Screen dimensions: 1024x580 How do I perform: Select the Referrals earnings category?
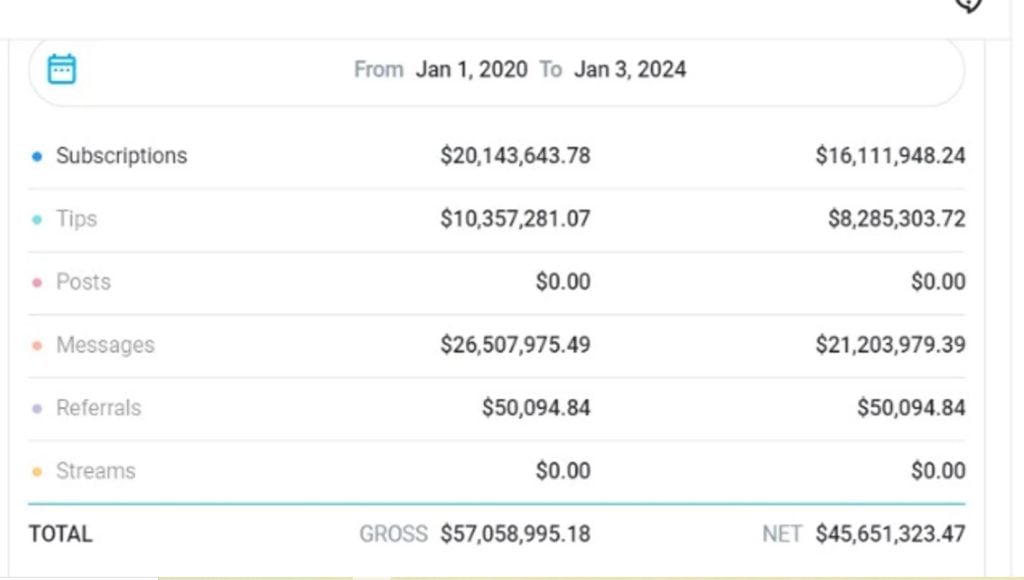(98, 408)
